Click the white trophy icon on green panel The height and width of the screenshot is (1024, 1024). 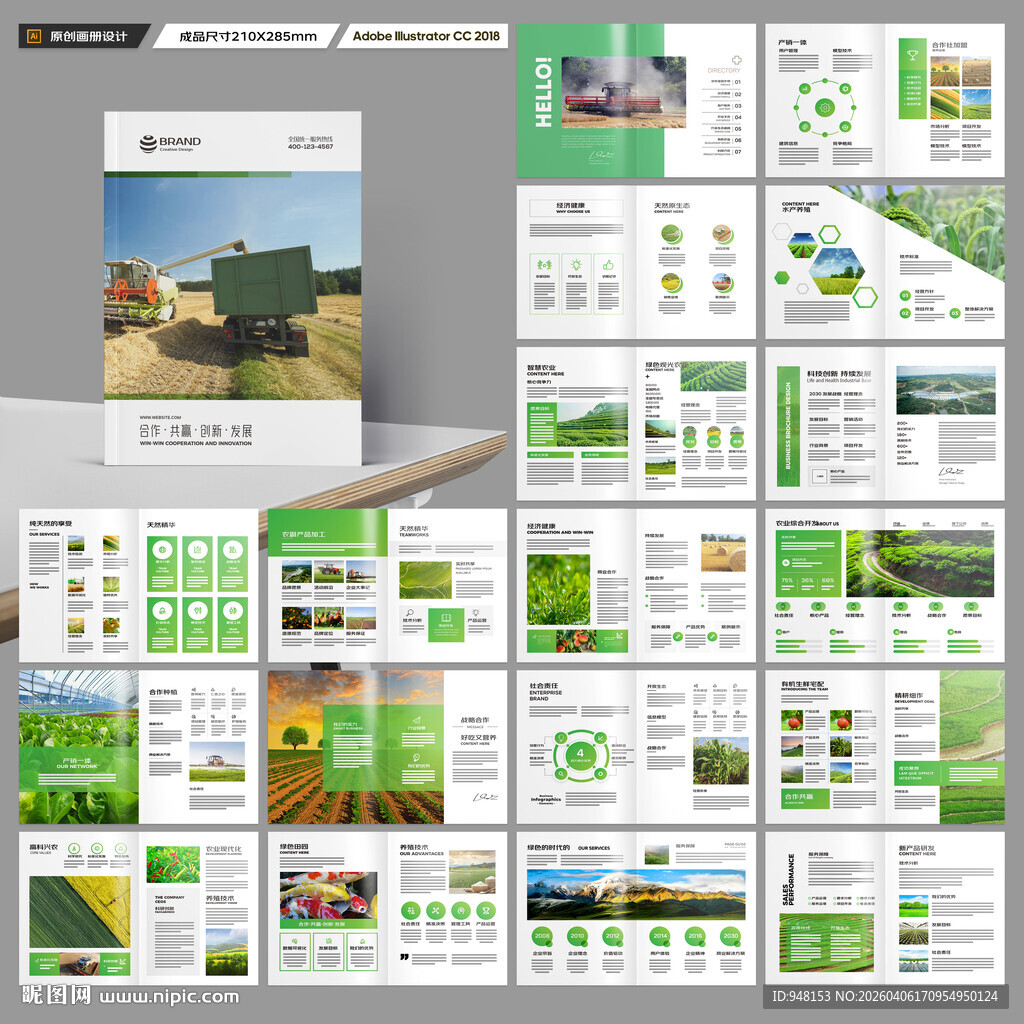point(912,55)
